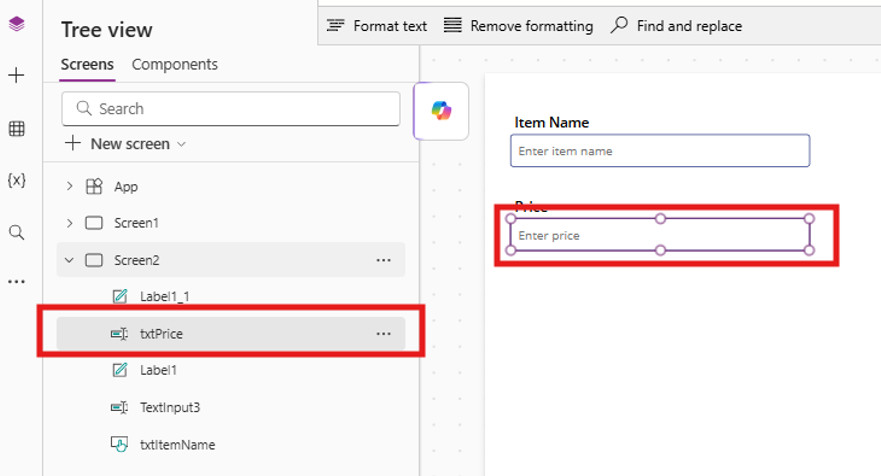Open the New screen dropdown
Image resolution: width=881 pixels, height=476 pixels.
[126, 144]
